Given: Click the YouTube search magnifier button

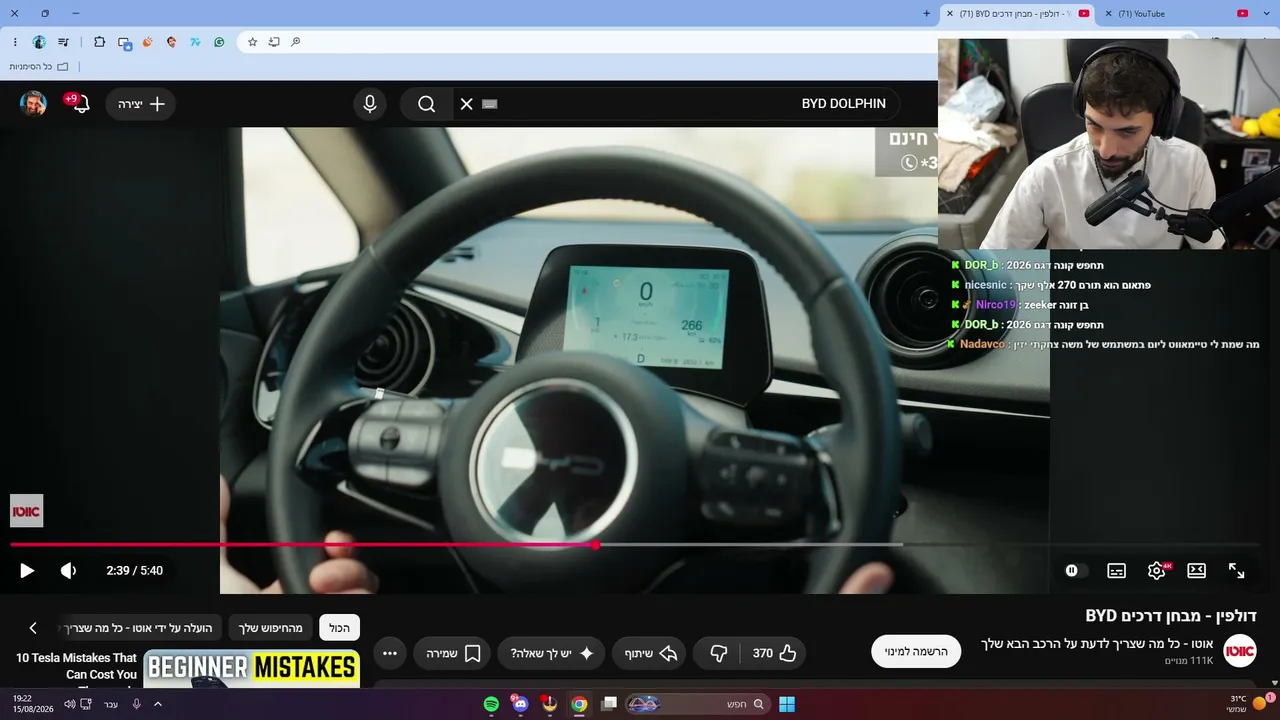Looking at the screenshot, I should coord(427,104).
